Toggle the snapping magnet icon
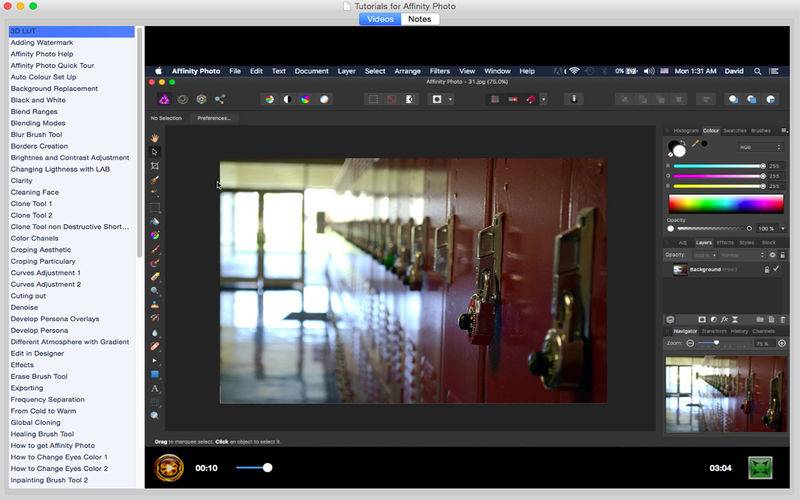 tap(531, 99)
